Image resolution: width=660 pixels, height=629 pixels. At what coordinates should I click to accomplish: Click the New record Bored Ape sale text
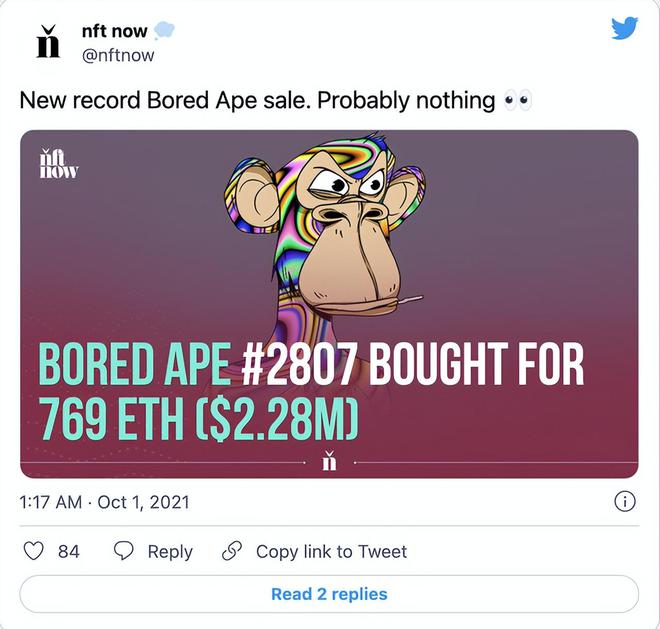[258, 100]
